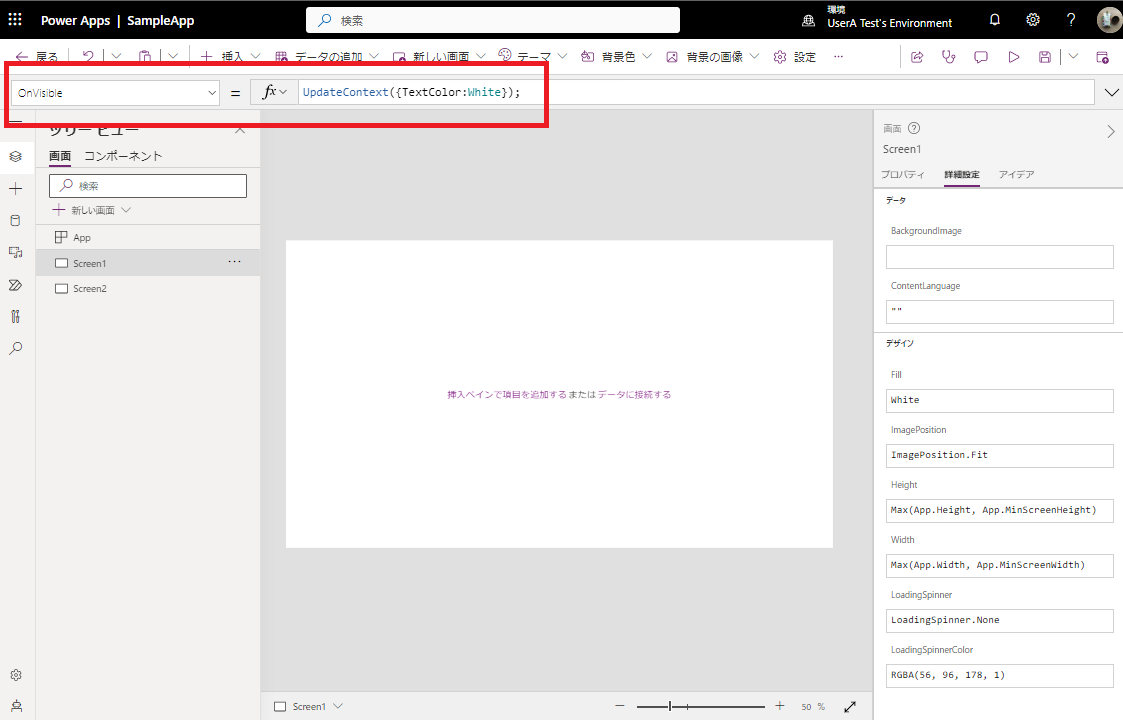Click the データに接続する link on canvas
Screen dimensions: 1123x720
(x=634, y=395)
